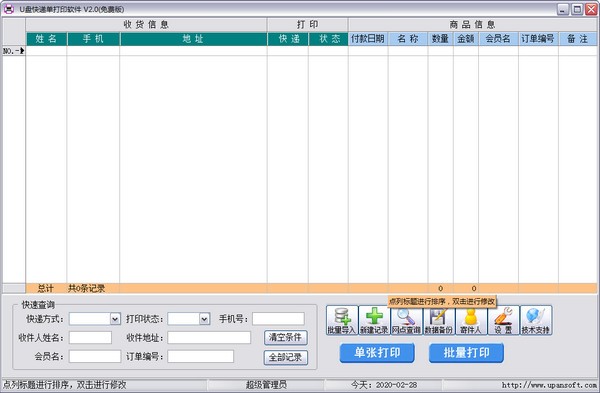This screenshot has height=393, width=600.
Task: Click the 清空条件 button
Action: [x=285, y=338]
